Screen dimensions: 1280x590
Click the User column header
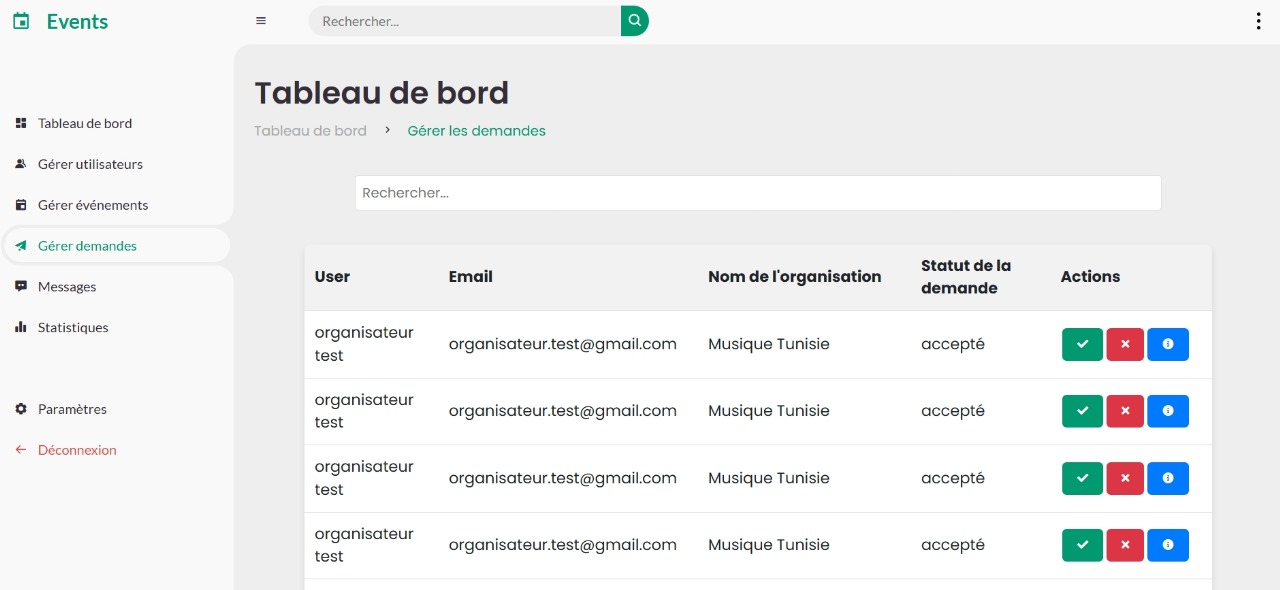point(332,277)
